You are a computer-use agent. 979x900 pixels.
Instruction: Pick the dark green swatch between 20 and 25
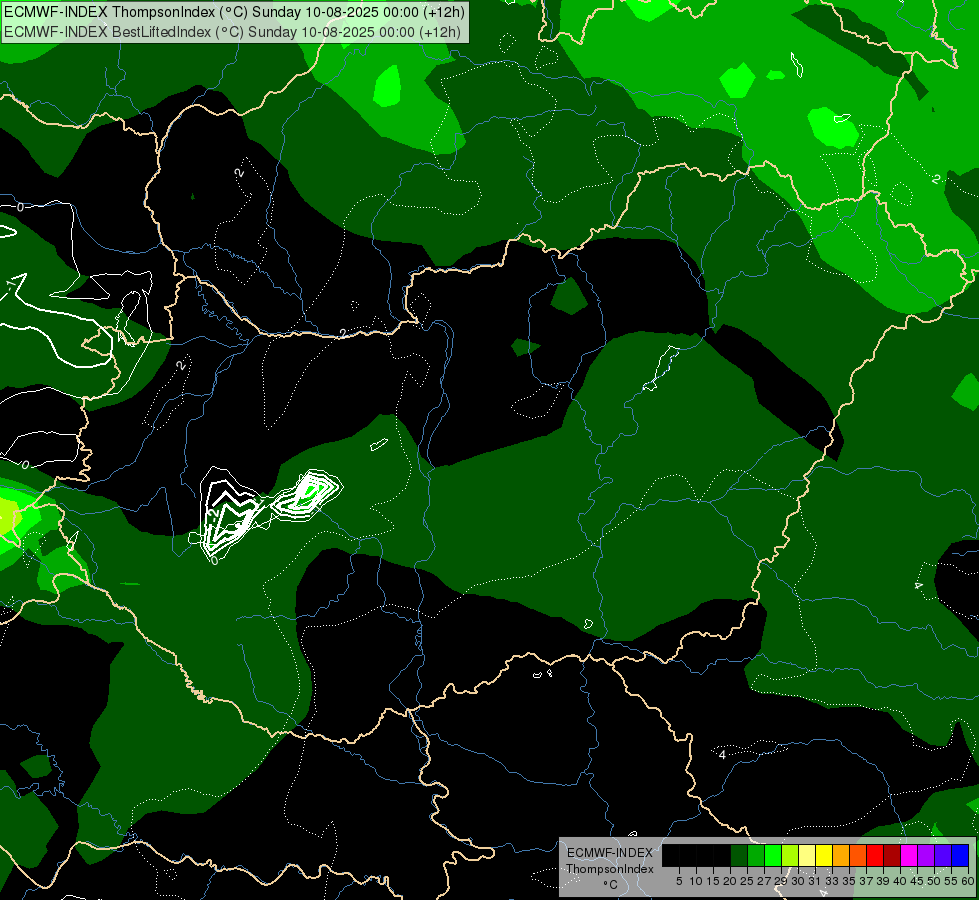[739, 855]
